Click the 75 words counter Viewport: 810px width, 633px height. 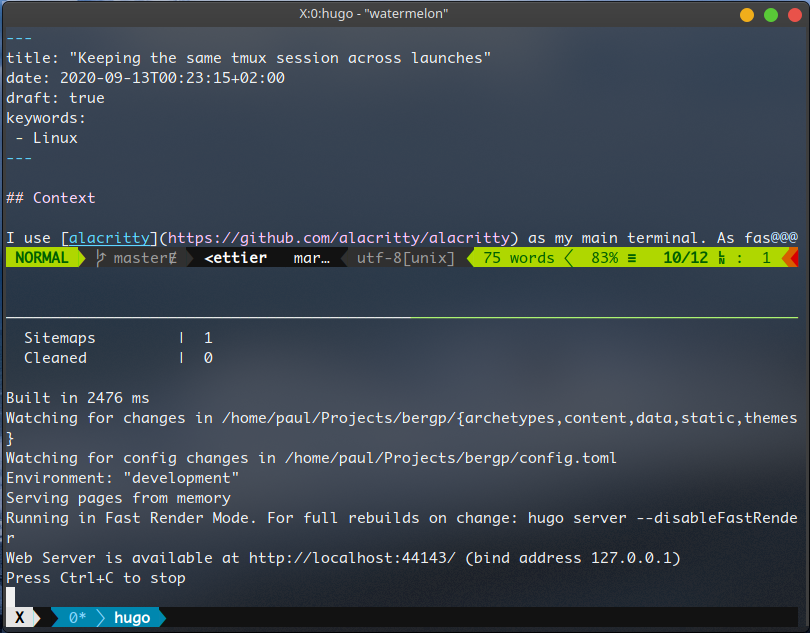pos(519,257)
